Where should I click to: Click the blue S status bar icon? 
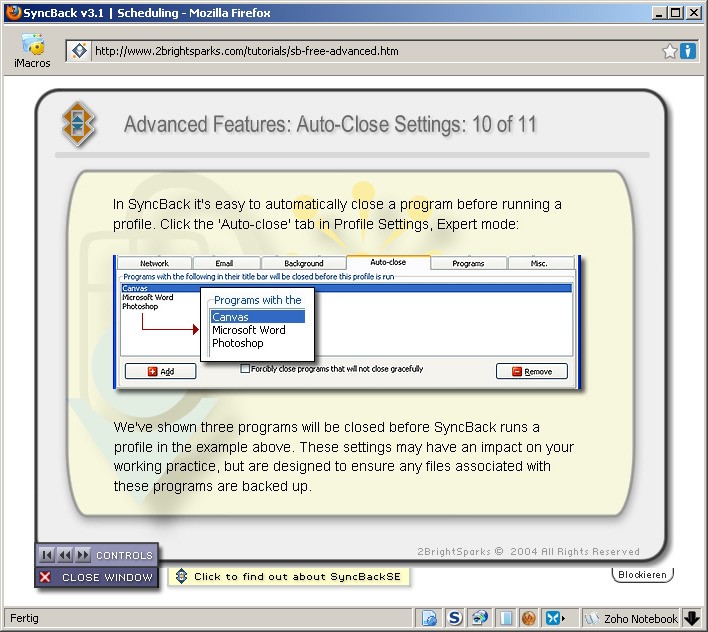(x=455, y=618)
